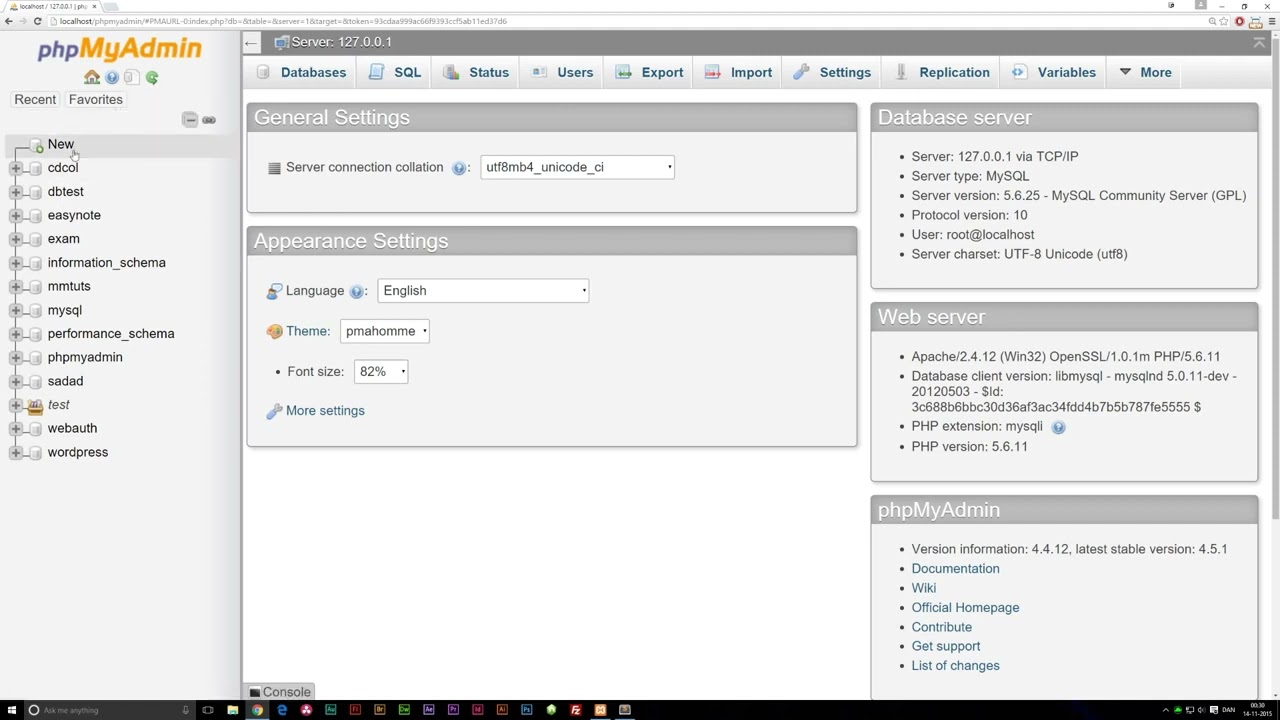Click the wrench icon beside More settings
The height and width of the screenshot is (720, 1280).
pyautogui.click(x=274, y=411)
